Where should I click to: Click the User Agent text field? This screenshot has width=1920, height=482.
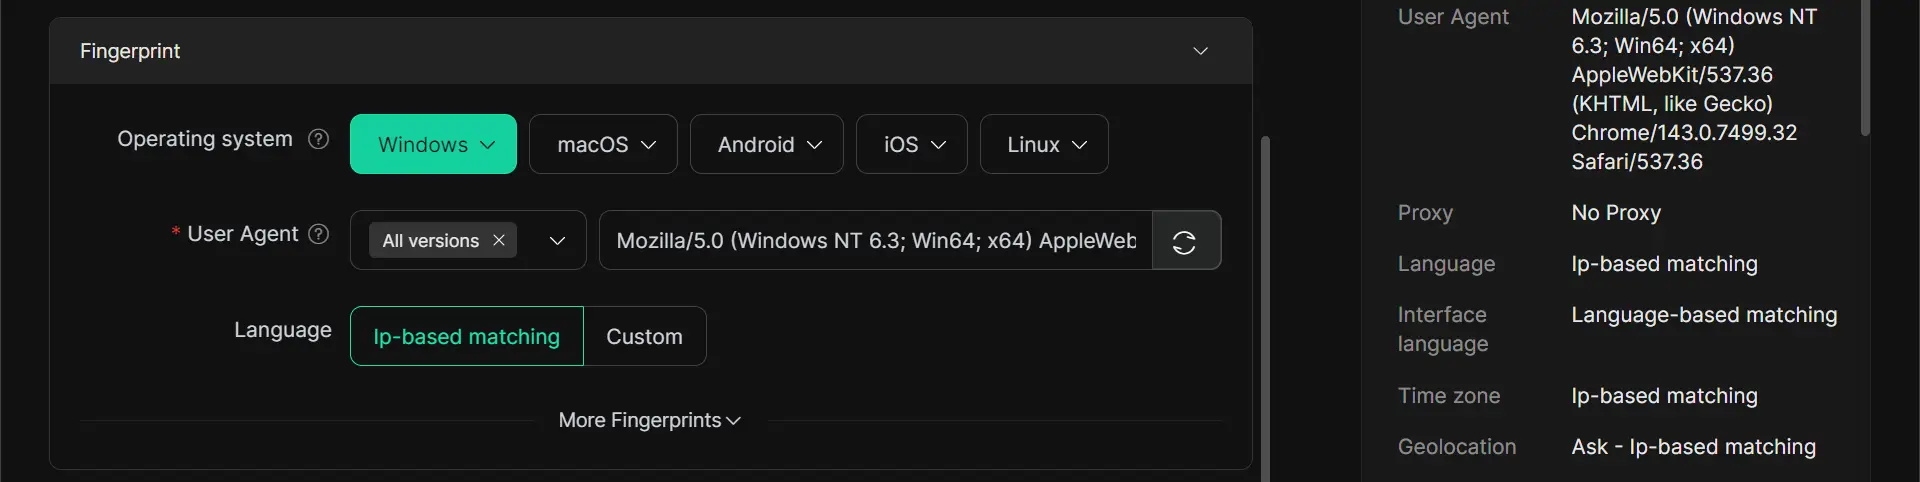click(875, 241)
